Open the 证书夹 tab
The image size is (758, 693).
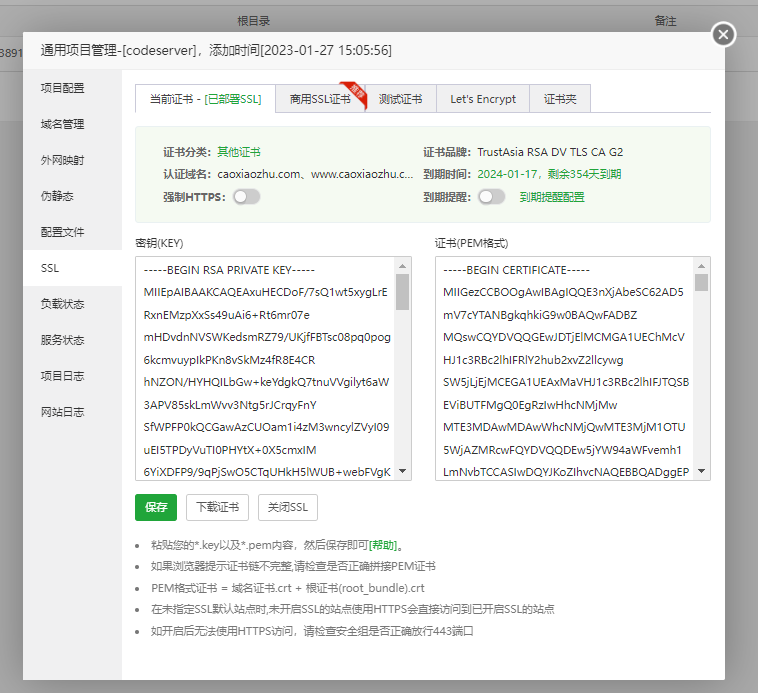pyautogui.click(x=560, y=99)
